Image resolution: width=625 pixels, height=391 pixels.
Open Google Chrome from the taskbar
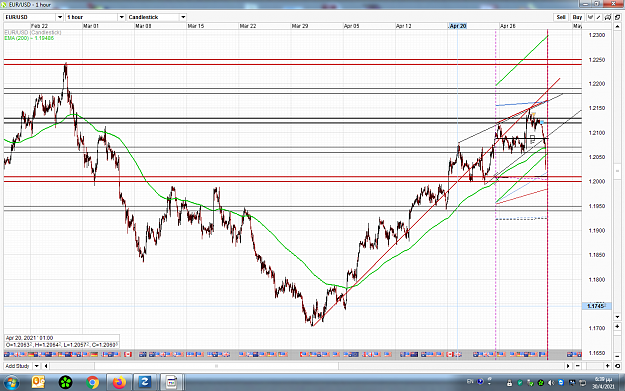(92, 383)
